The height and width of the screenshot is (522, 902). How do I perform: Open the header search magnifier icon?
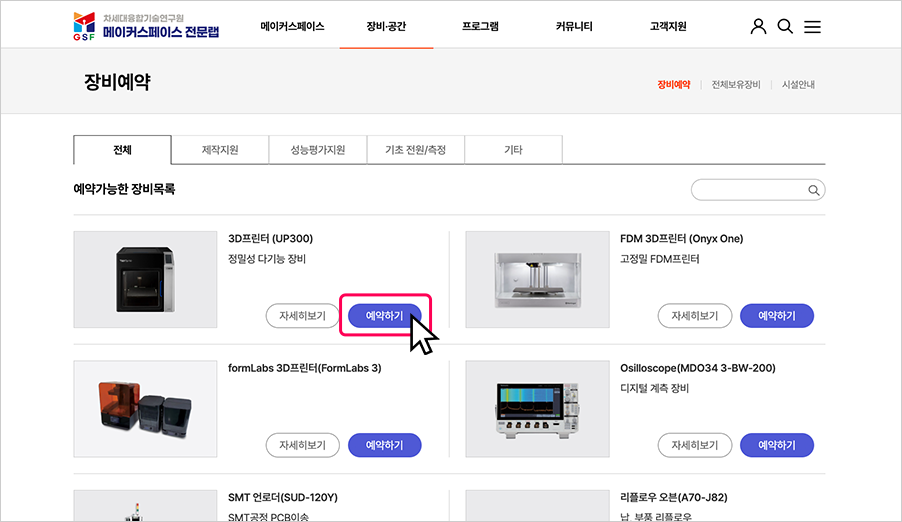(x=785, y=26)
